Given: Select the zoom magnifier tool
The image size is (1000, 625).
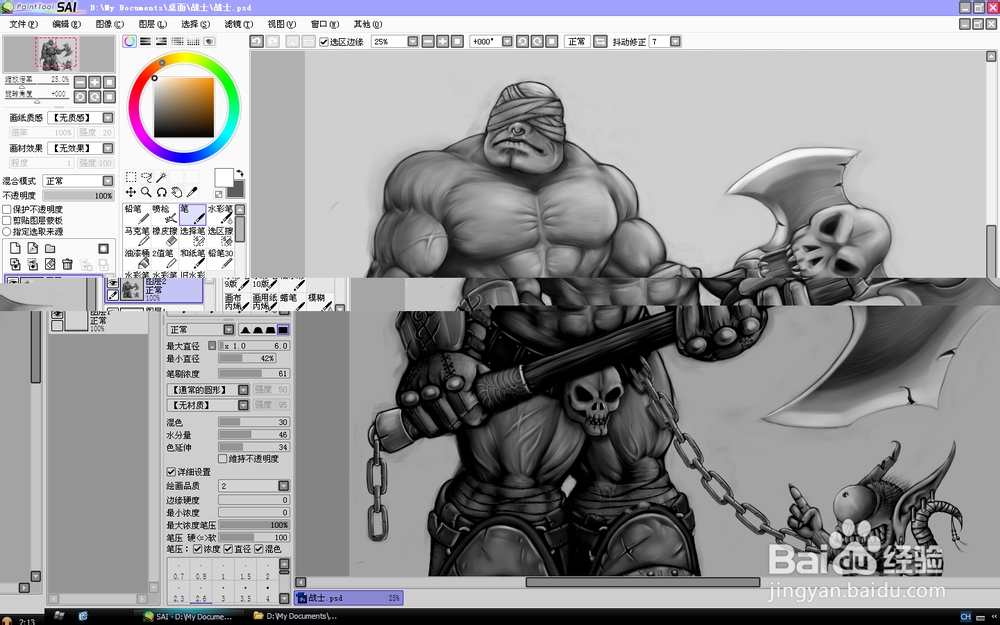Looking at the screenshot, I should (x=146, y=192).
